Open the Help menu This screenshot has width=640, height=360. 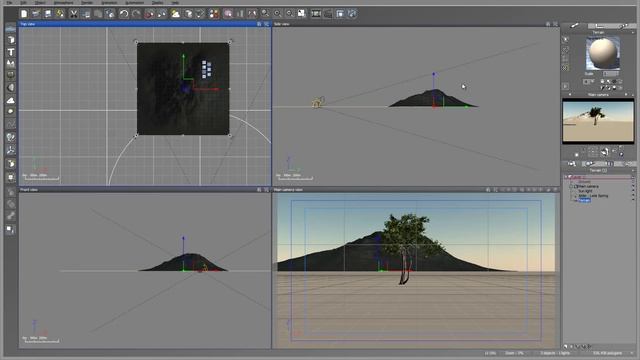click(x=175, y=2)
